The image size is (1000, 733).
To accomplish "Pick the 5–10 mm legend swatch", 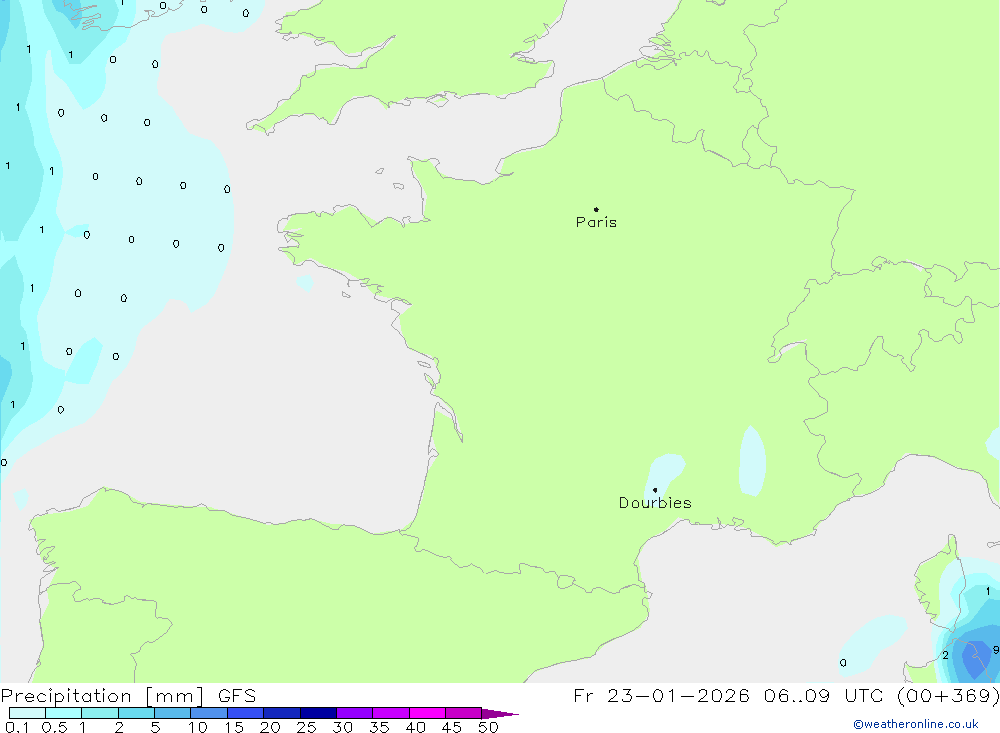I will click(x=172, y=713).
